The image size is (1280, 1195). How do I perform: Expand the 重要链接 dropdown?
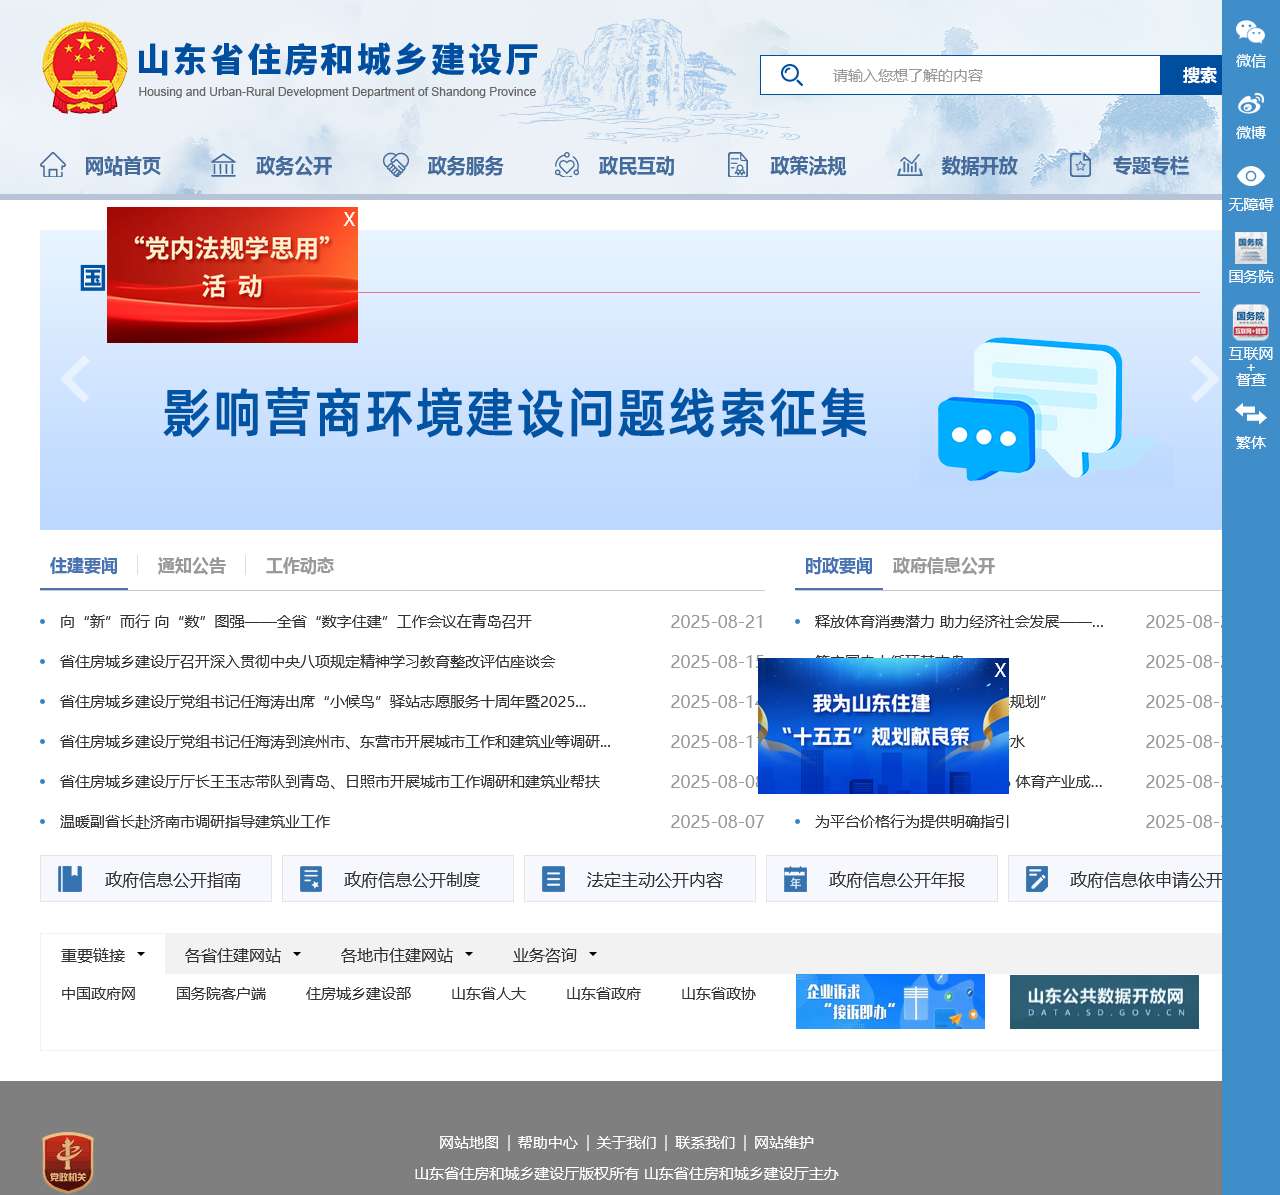101,954
